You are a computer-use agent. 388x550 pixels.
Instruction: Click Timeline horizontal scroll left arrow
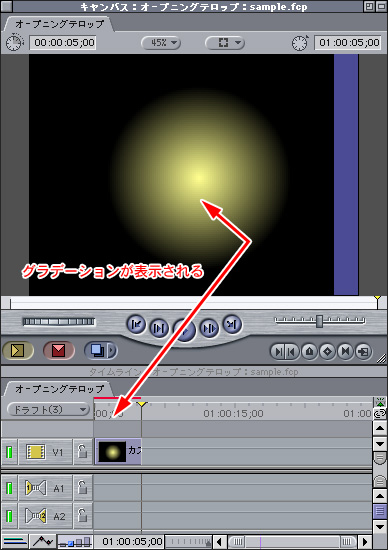click(x=220, y=542)
